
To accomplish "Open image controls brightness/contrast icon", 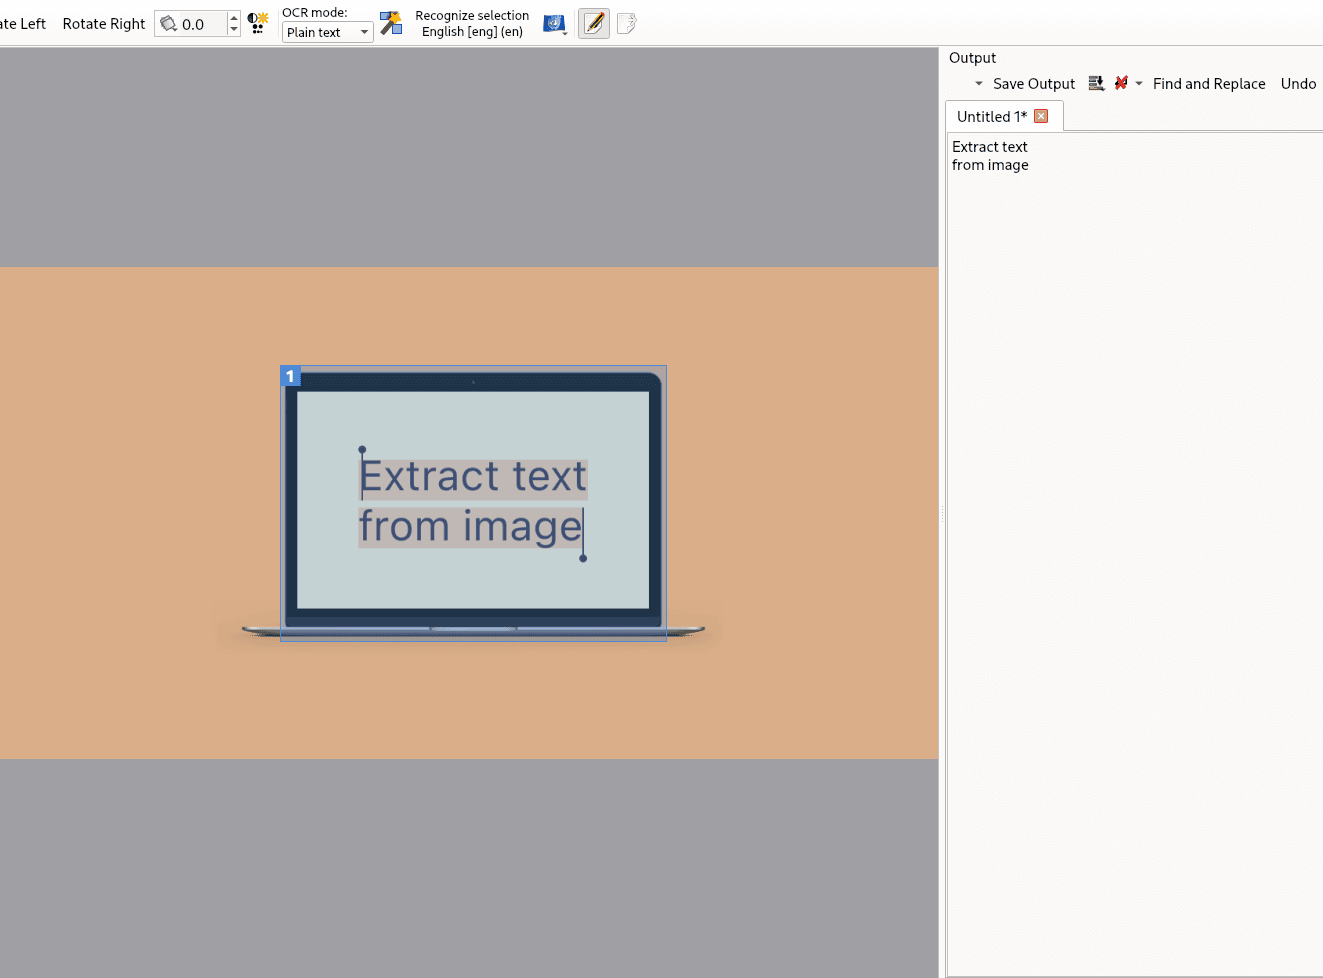I will pos(258,23).
